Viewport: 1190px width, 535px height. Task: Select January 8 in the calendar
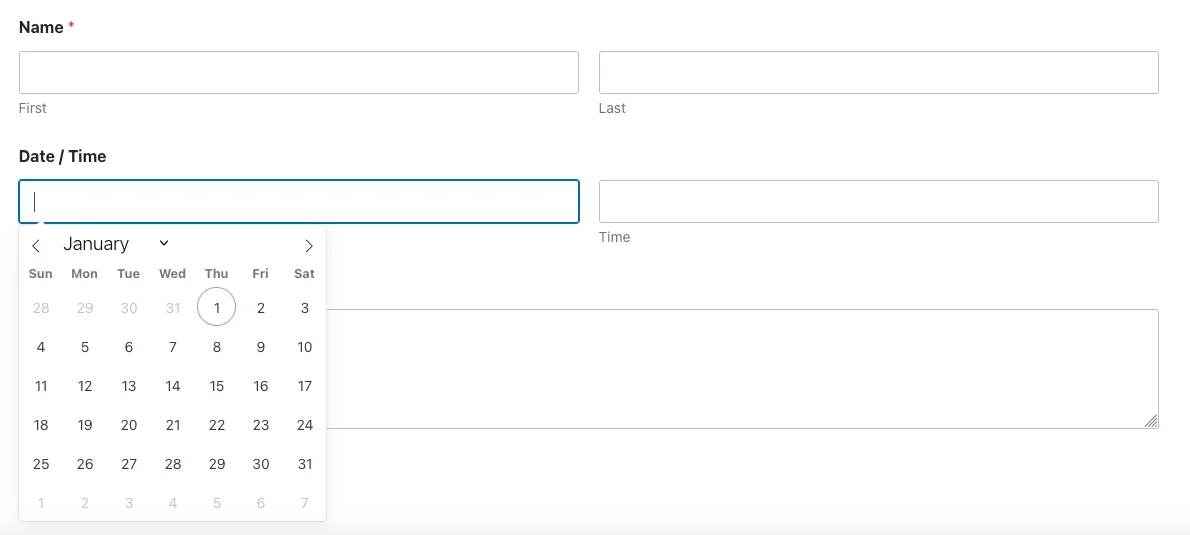tap(217, 347)
